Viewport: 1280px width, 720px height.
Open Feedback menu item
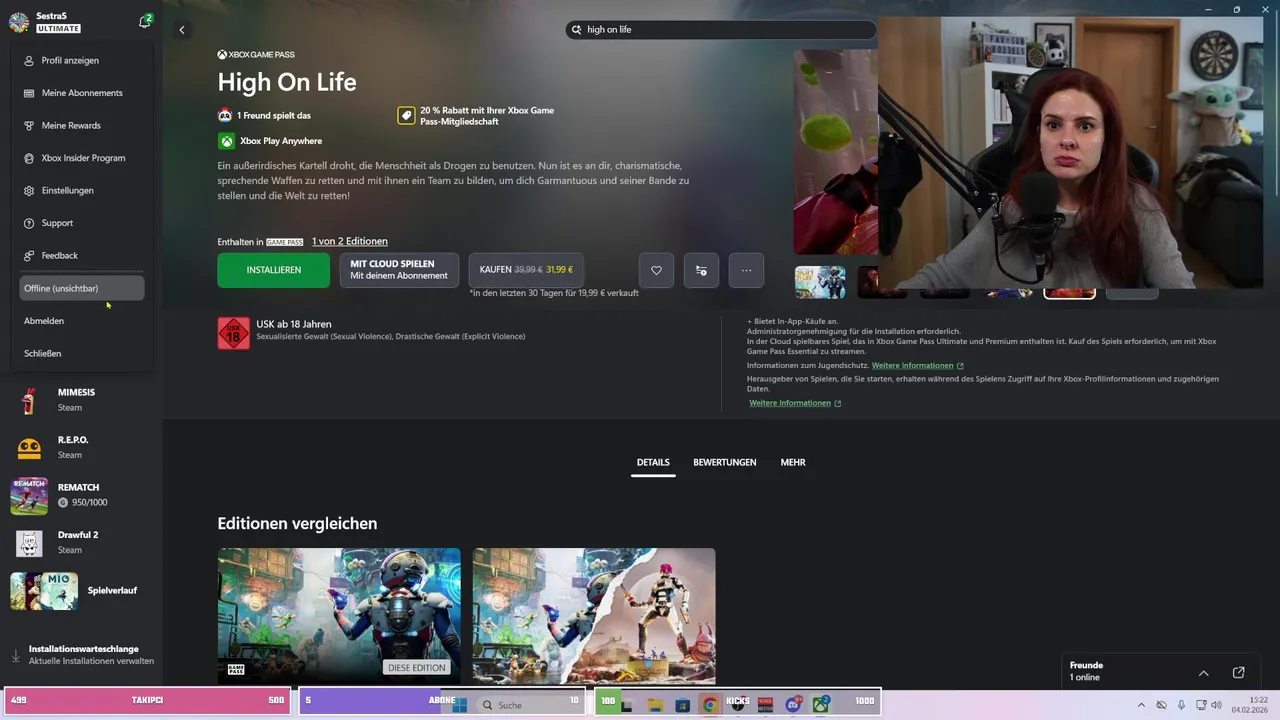(x=82, y=256)
